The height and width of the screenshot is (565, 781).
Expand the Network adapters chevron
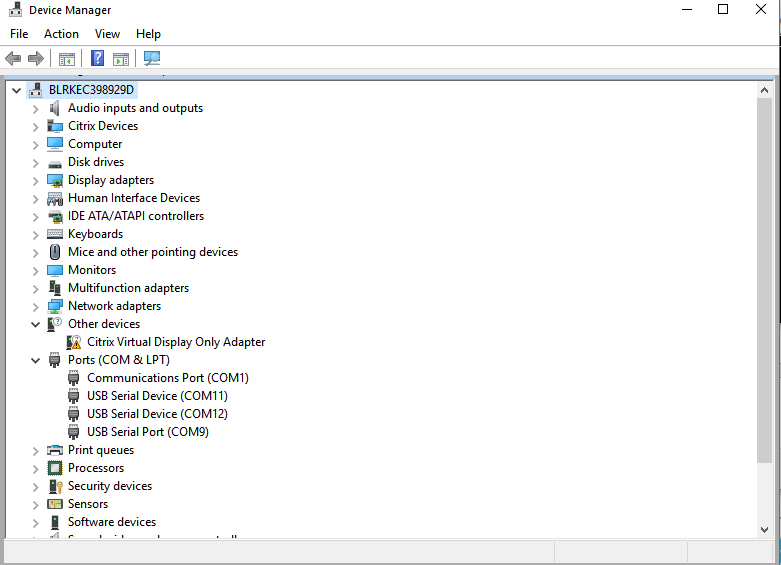click(x=35, y=306)
